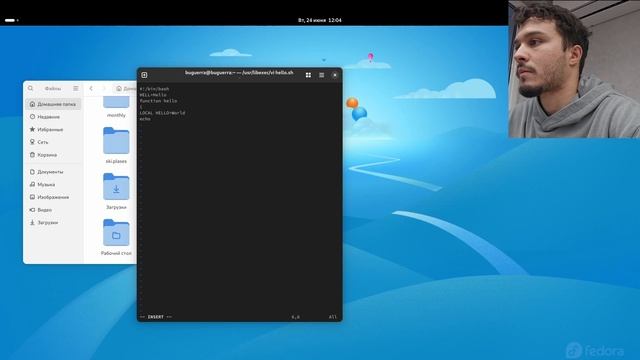Click the 'function hello' line in vi
The image size is (640, 360).
(x=158, y=101)
